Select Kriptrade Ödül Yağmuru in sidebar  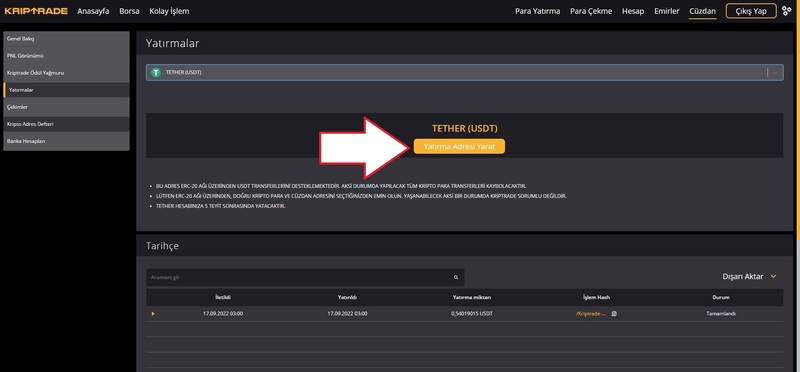(66, 73)
